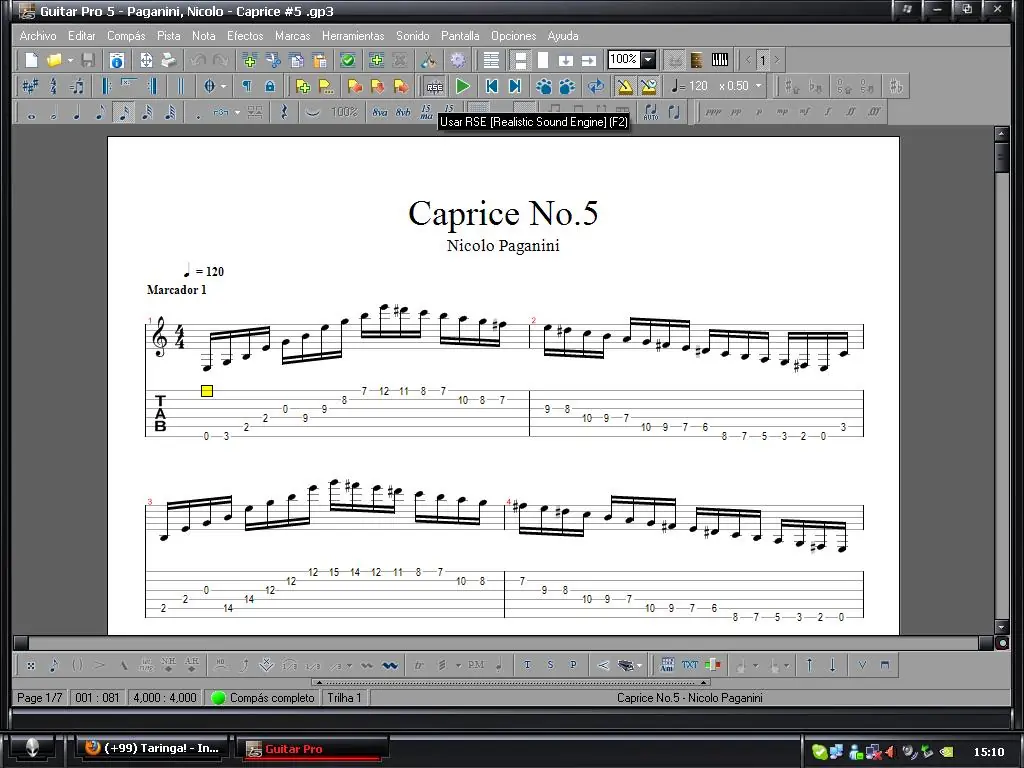Image resolution: width=1024 pixels, height=768 pixels.
Task: Select the quarter note duration
Action: tap(76, 112)
